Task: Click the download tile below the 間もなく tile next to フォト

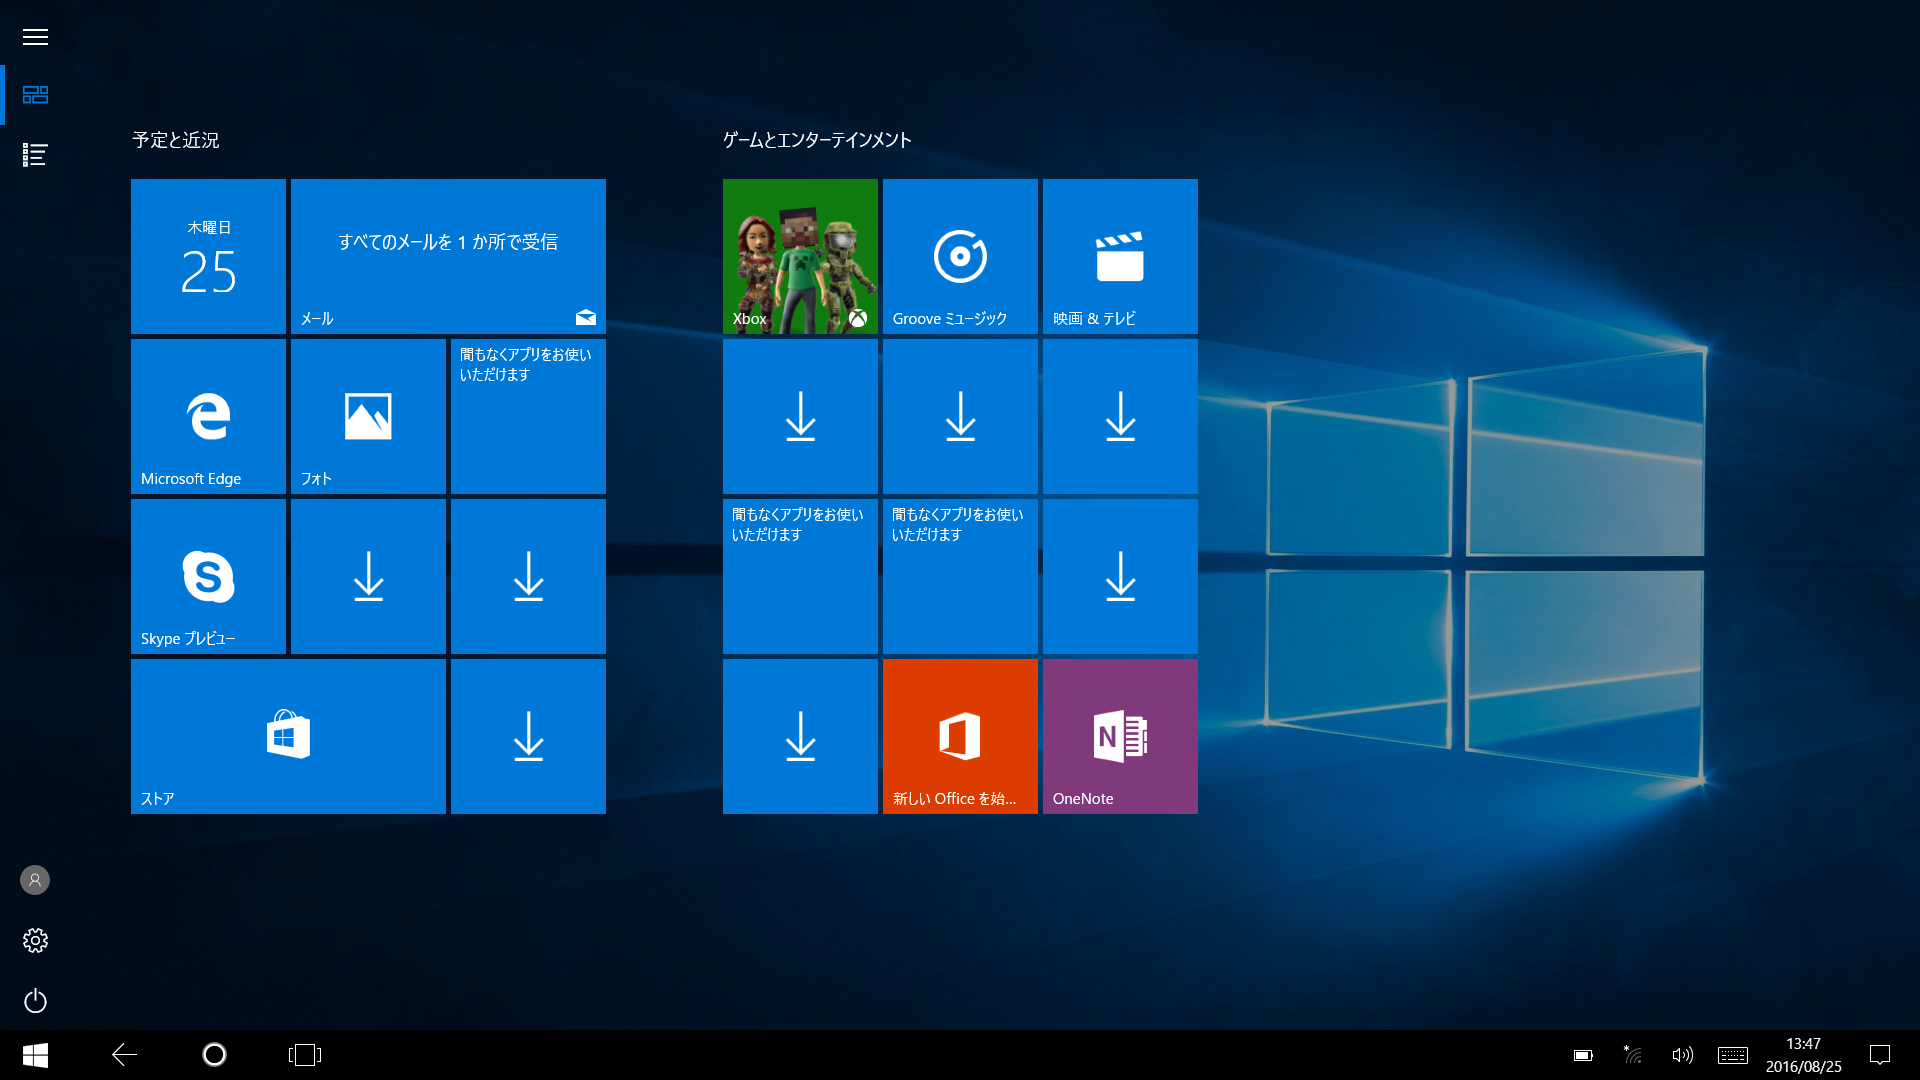Action: tap(528, 576)
